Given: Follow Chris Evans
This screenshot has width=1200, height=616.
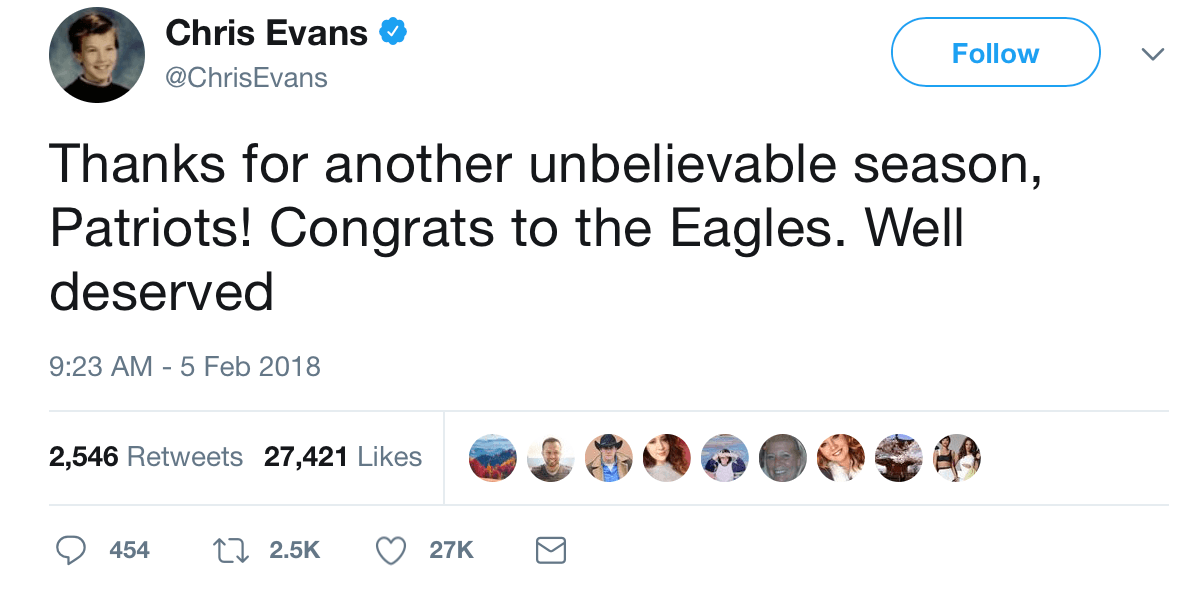Looking at the screenshot, I should tap(995, 53).
